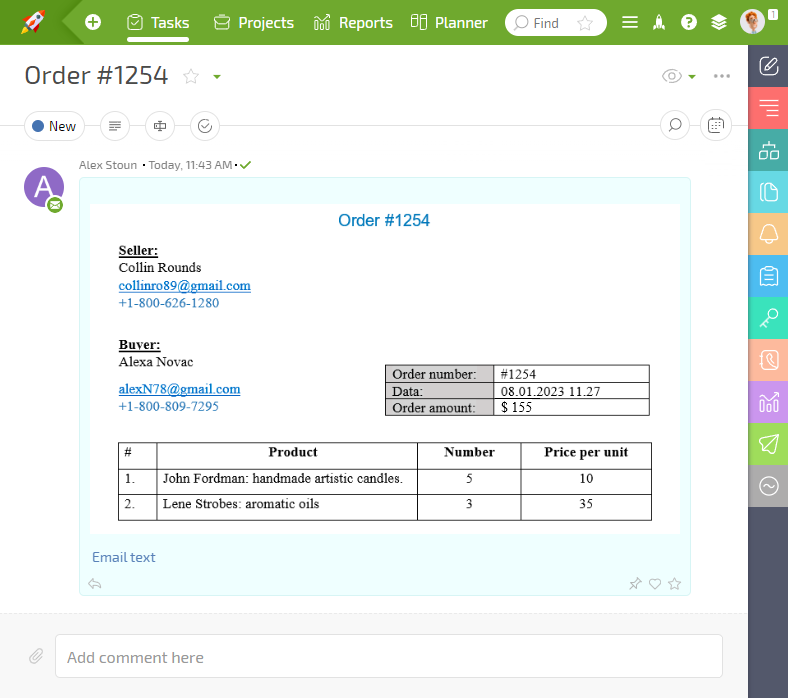
Task: Click the notification badge showing 1
Action: click(x=773, y=15)
